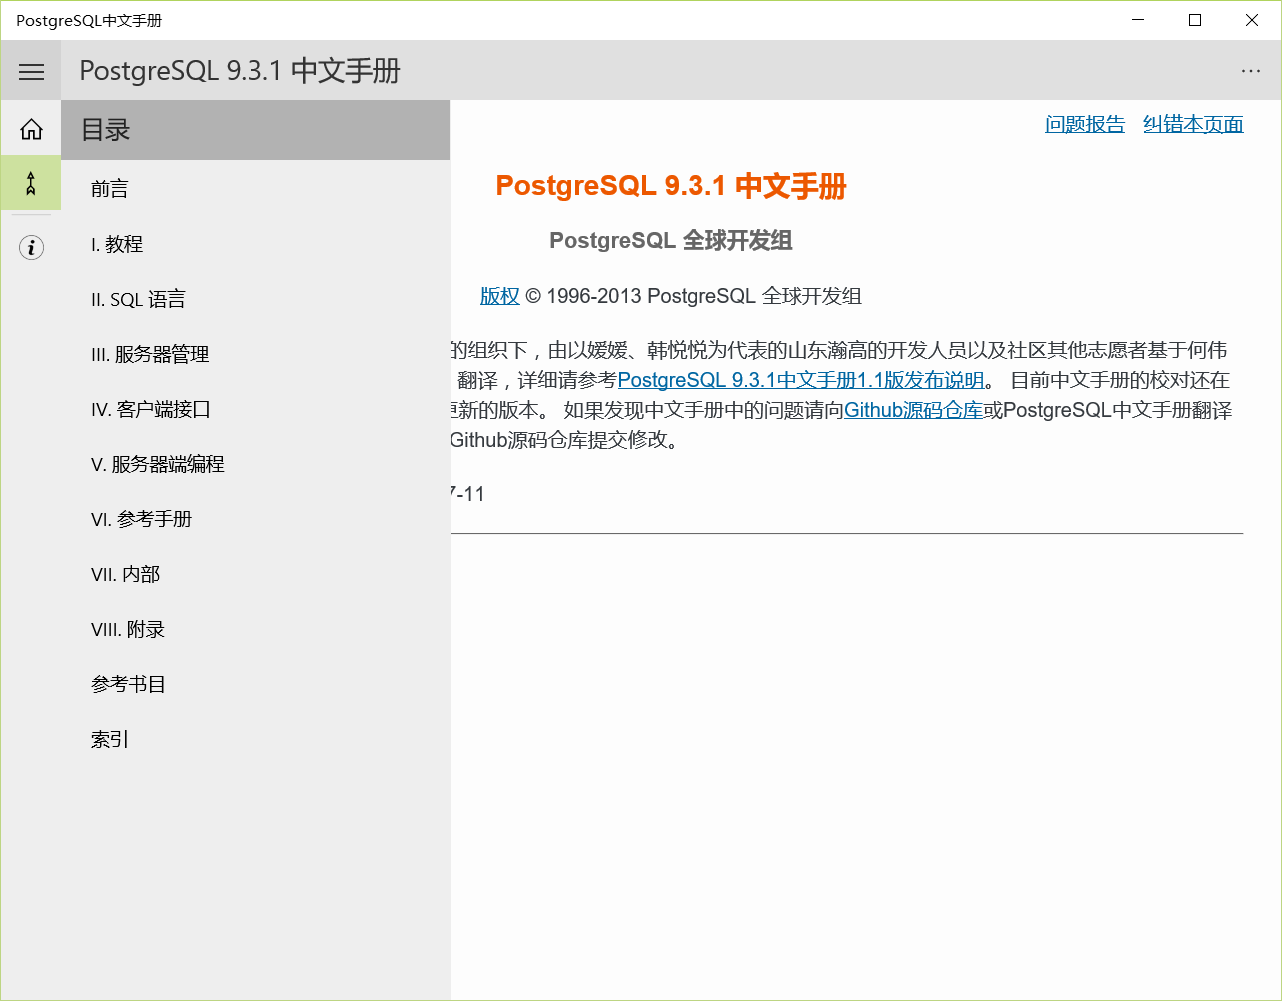
Task: Open chapter III. 服务器管理
Action: click(x=256, y=354)
